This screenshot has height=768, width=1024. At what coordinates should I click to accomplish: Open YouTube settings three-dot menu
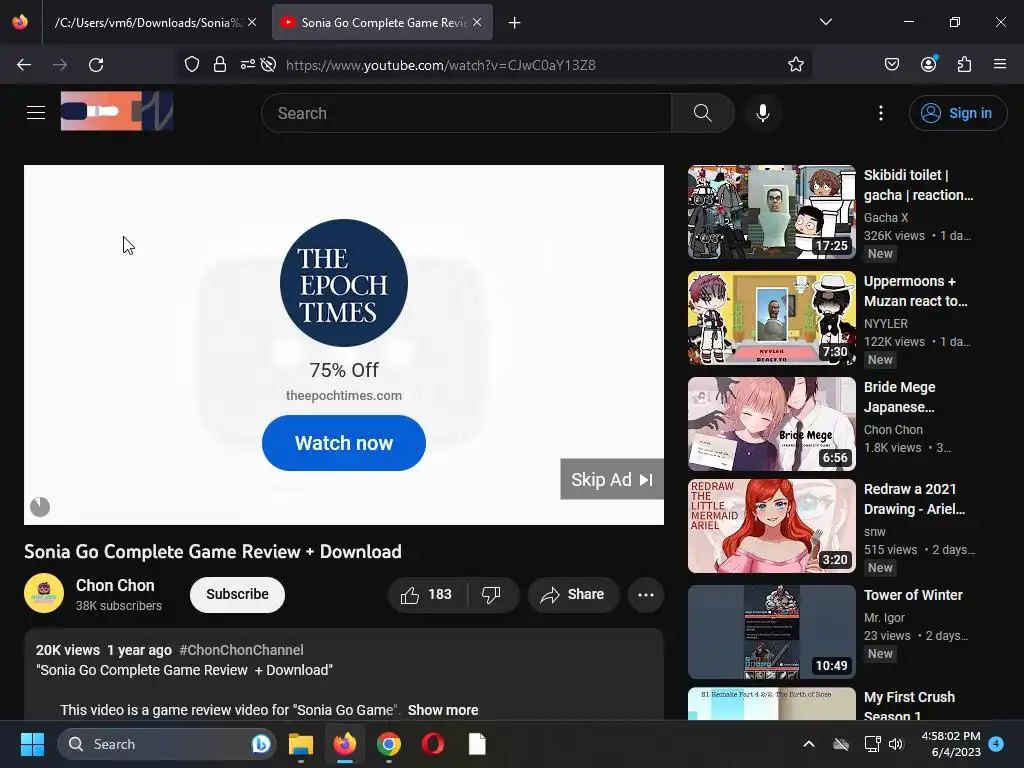tap(881, 113)
